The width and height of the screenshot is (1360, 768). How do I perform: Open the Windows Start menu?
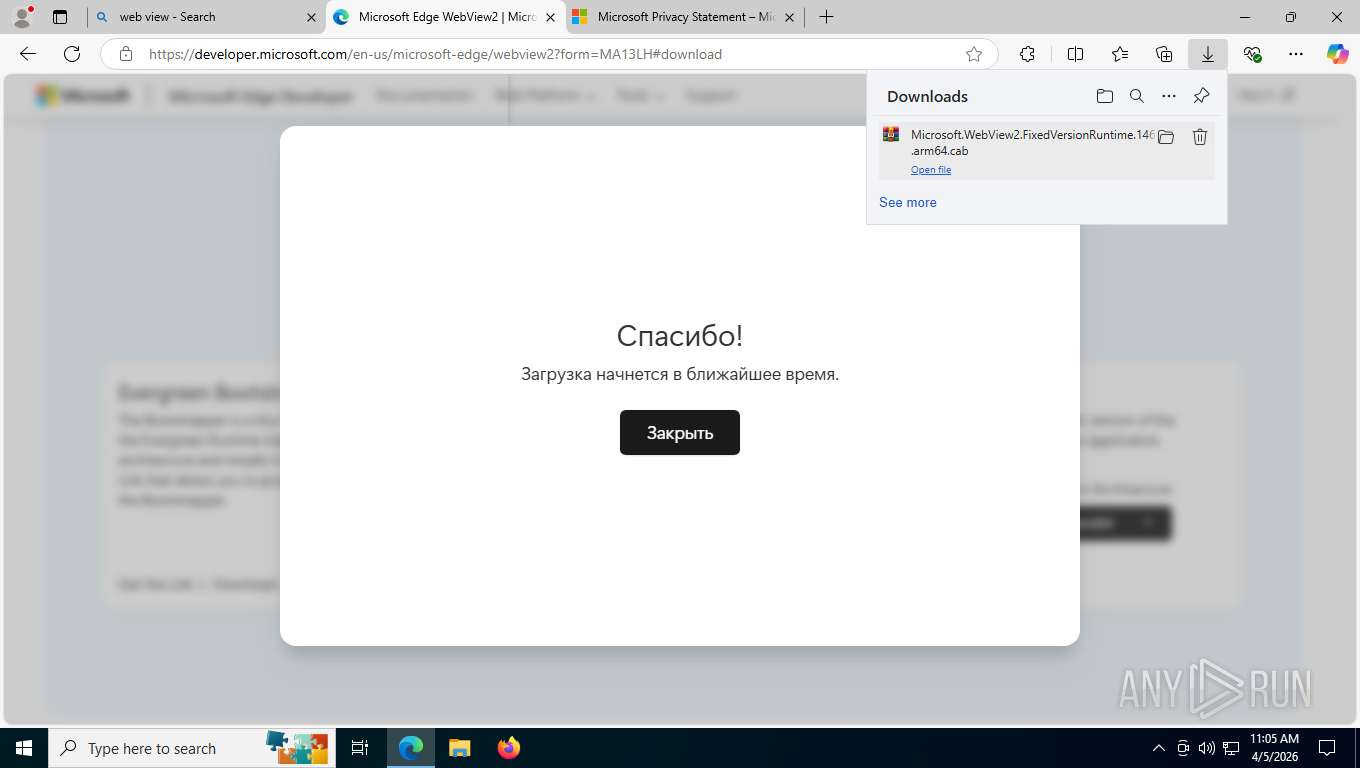point(24,748)
